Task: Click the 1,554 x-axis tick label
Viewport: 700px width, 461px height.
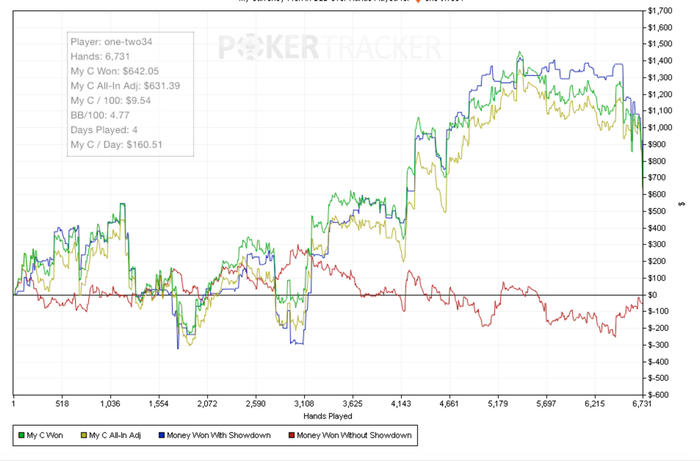Action: (x=159, y=404)
